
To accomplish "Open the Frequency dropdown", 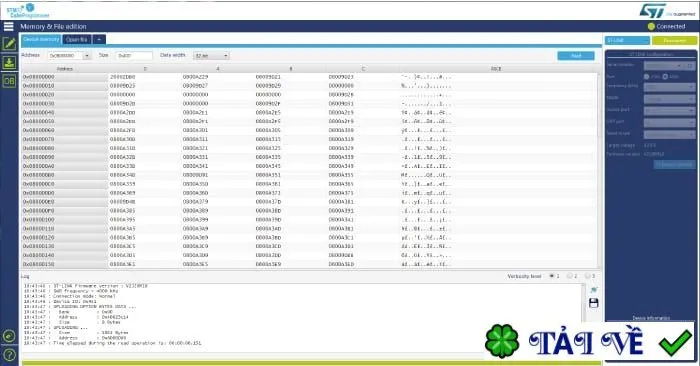I will click(x=669, y=87).
